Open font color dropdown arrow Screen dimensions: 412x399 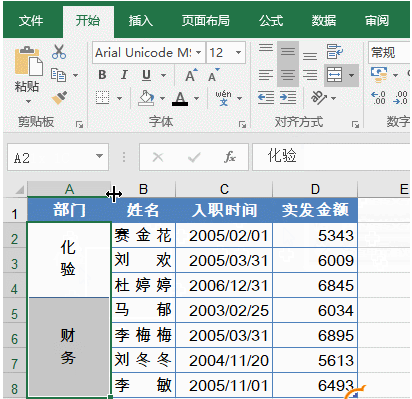(x=196, y=98)
